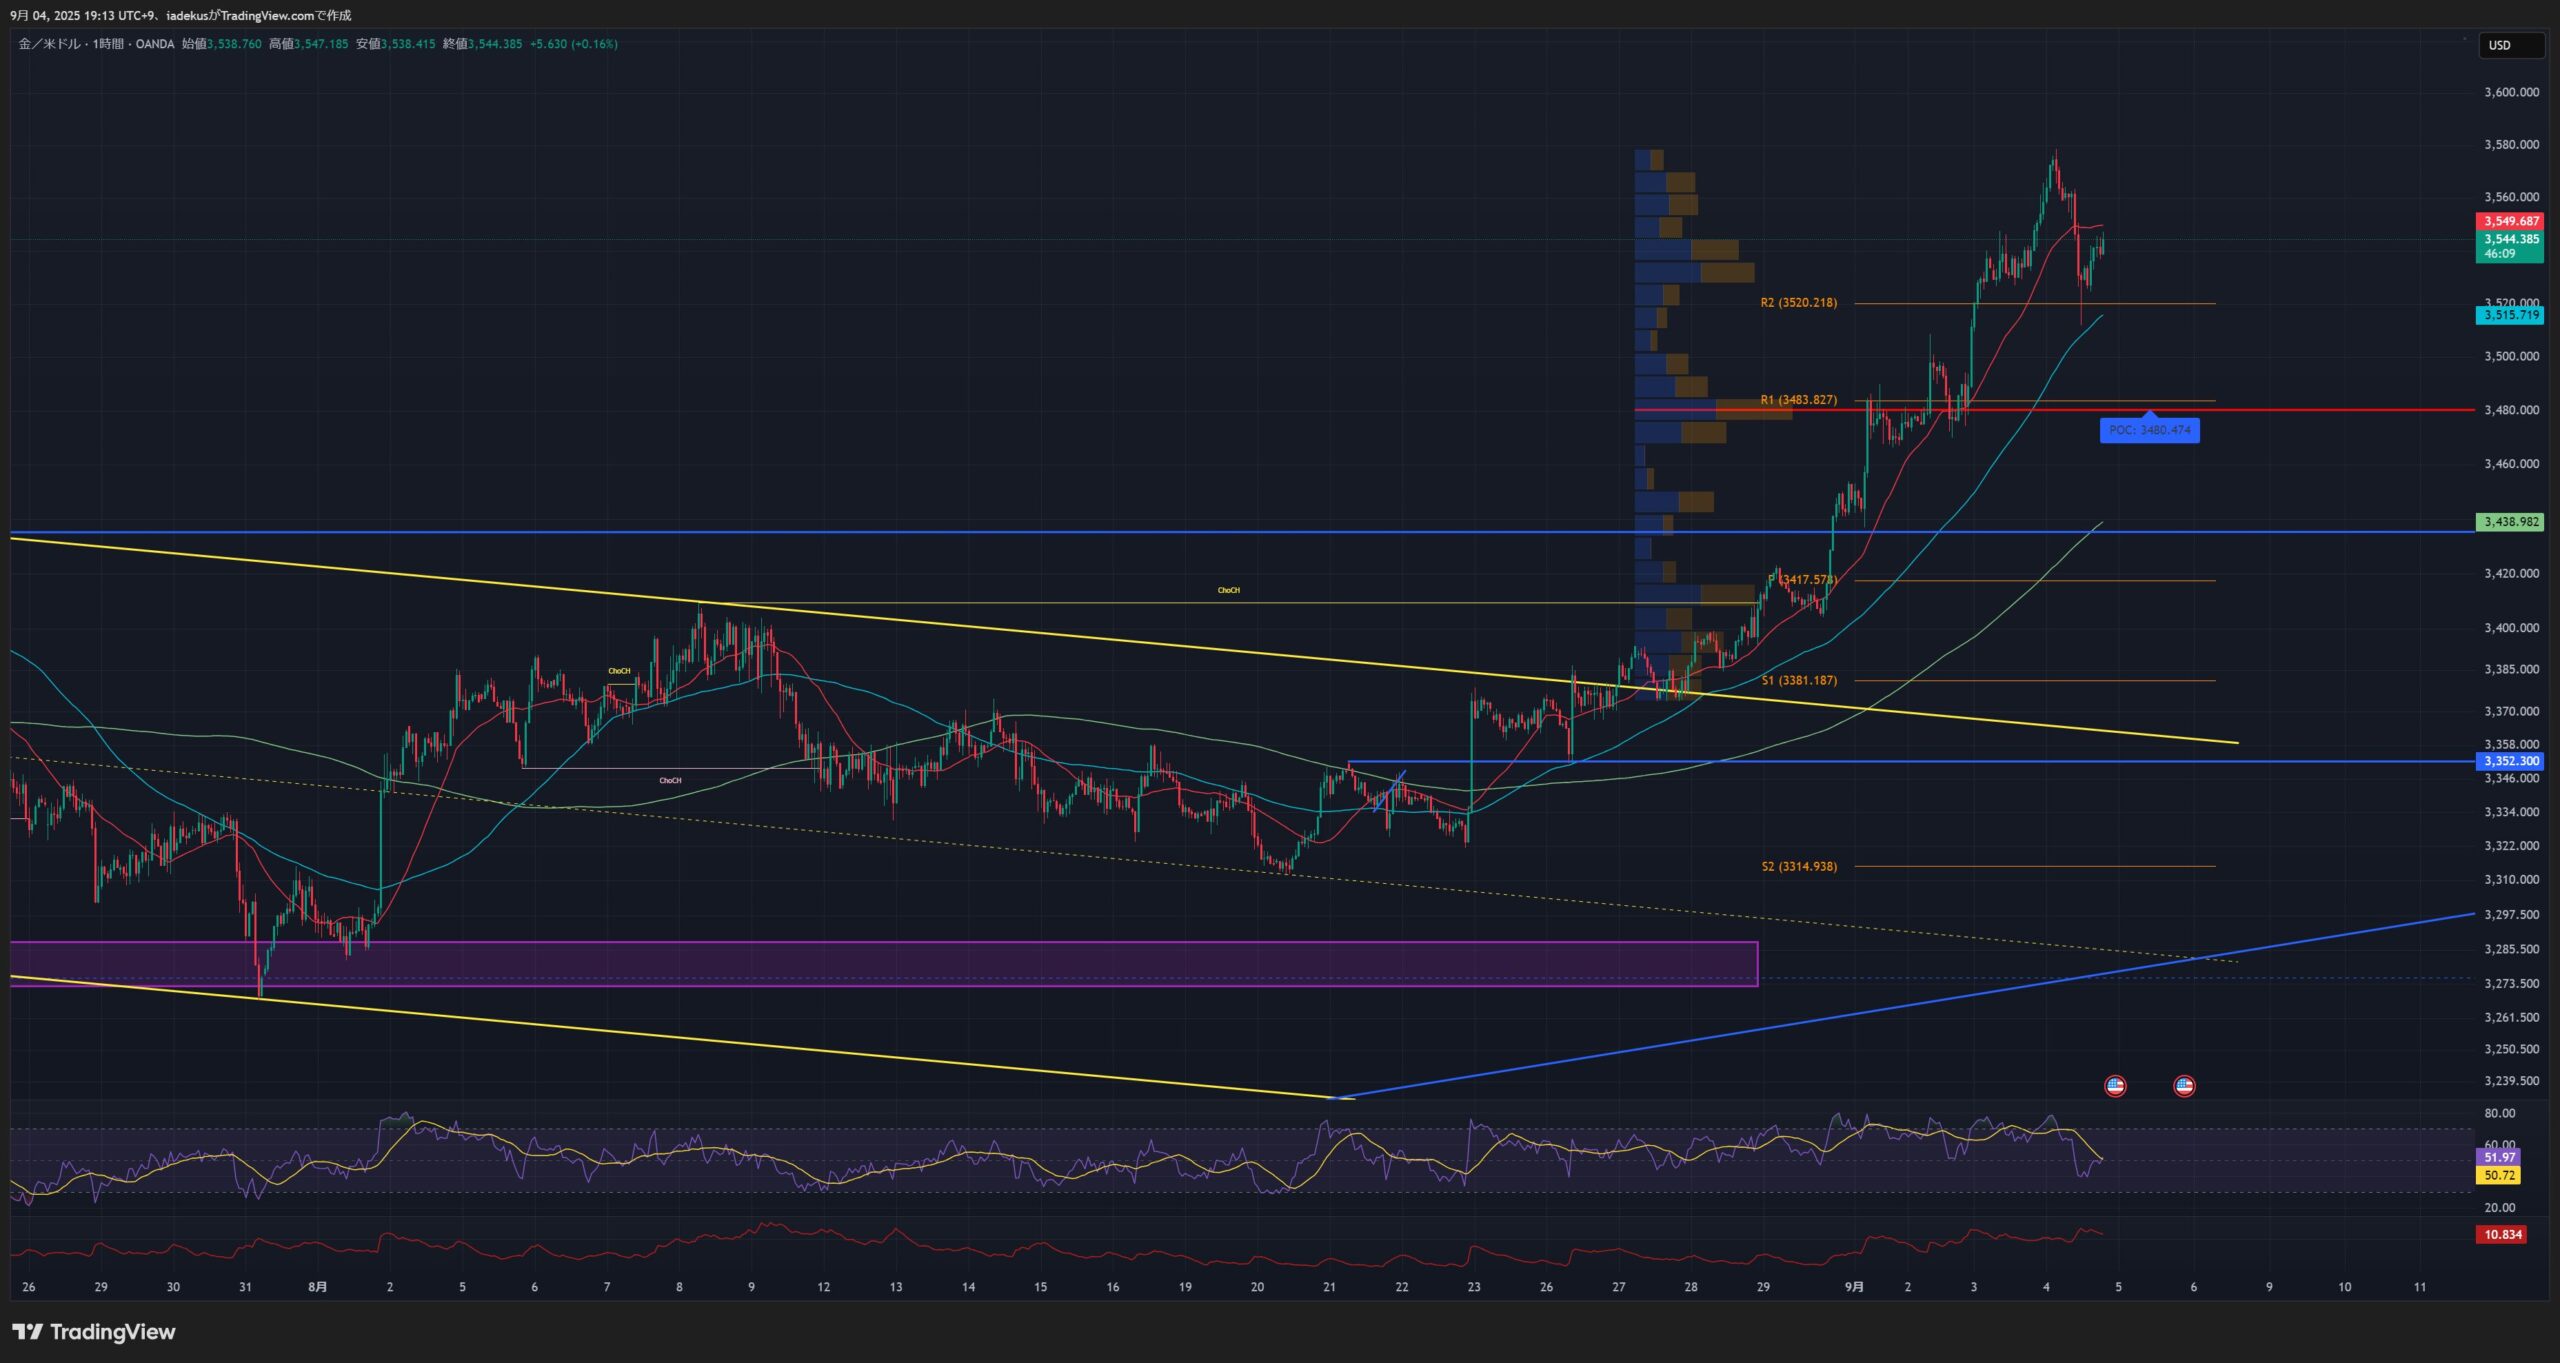Click the S1 (3381.187) pivot label
This screenshot has height=1363, width=2560.
click(1799, 681)
